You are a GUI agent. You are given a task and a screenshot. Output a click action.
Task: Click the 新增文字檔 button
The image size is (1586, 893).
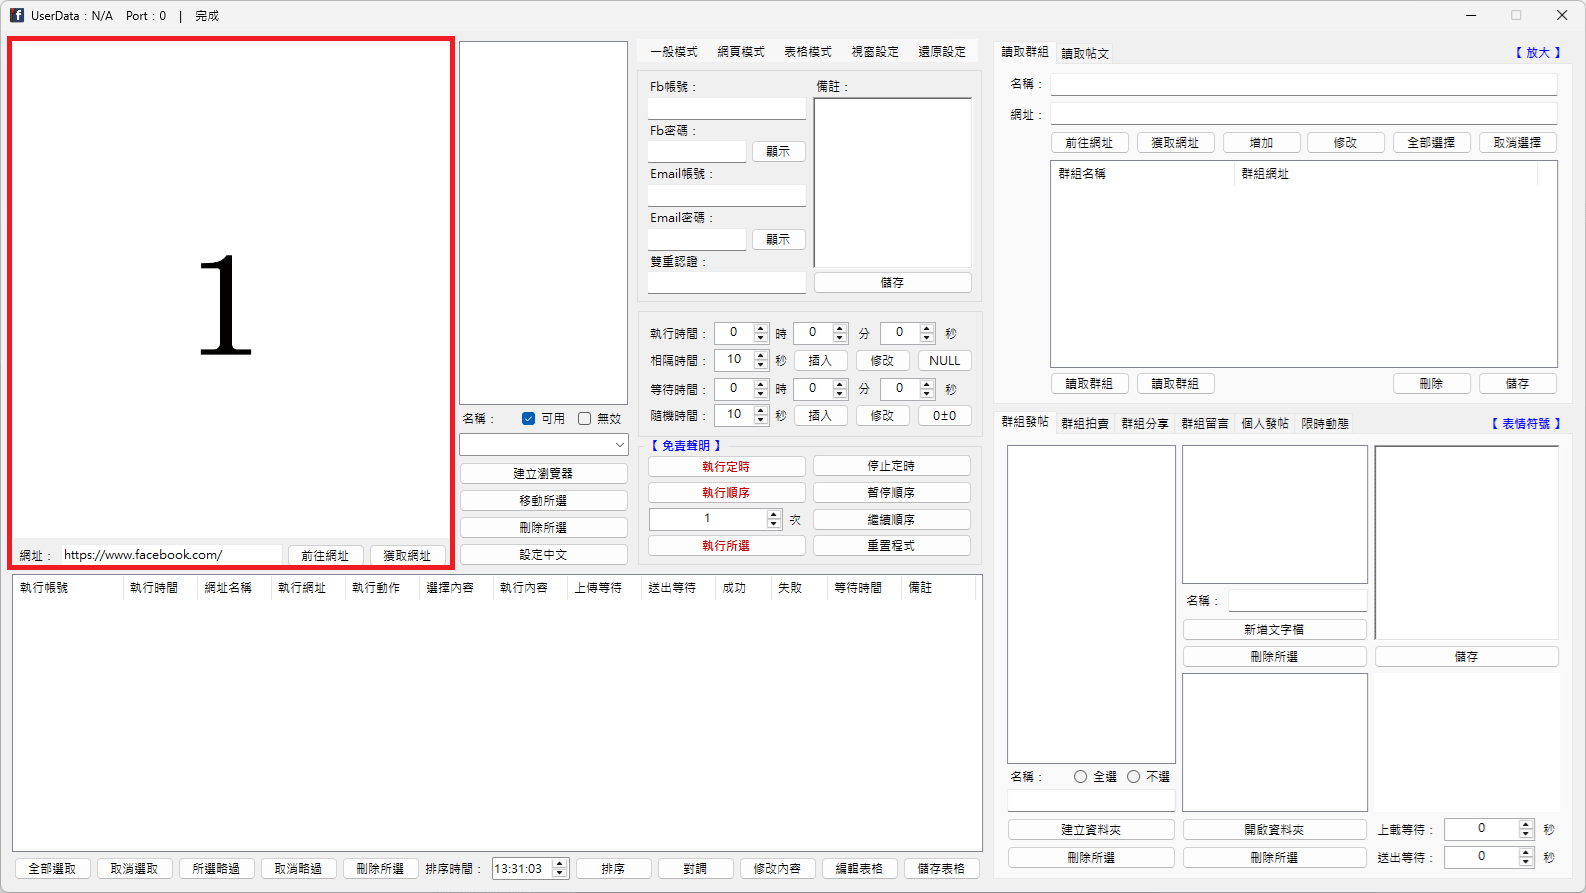click(x=1275, y=630)
